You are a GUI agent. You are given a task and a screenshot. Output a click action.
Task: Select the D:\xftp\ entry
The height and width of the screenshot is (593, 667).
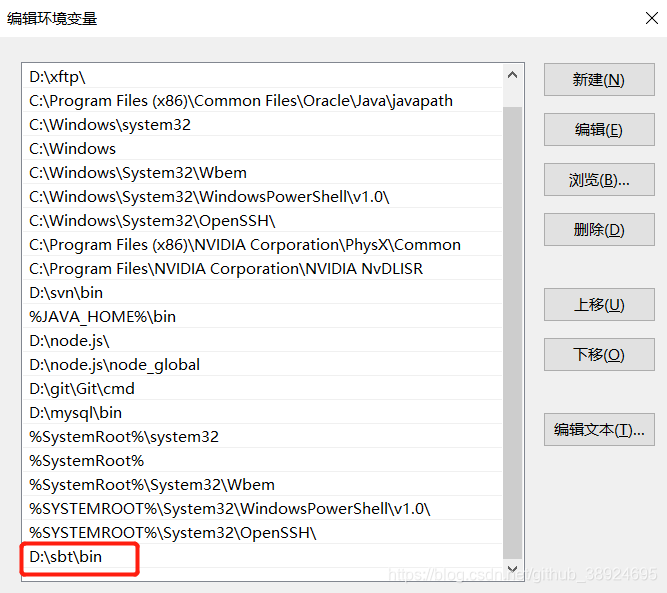[x=262, y=77]
